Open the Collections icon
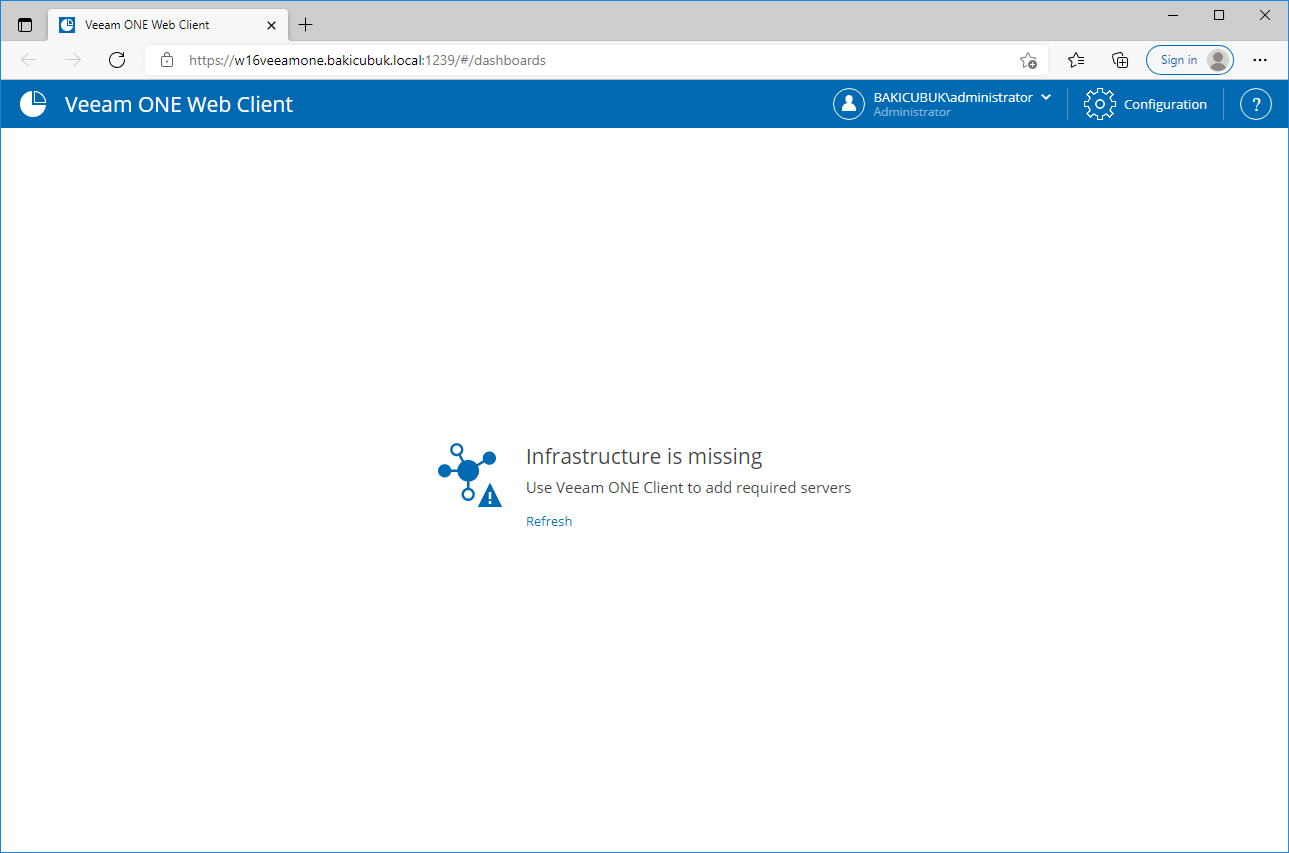 pyautogui.click(x=1120, y=60)
